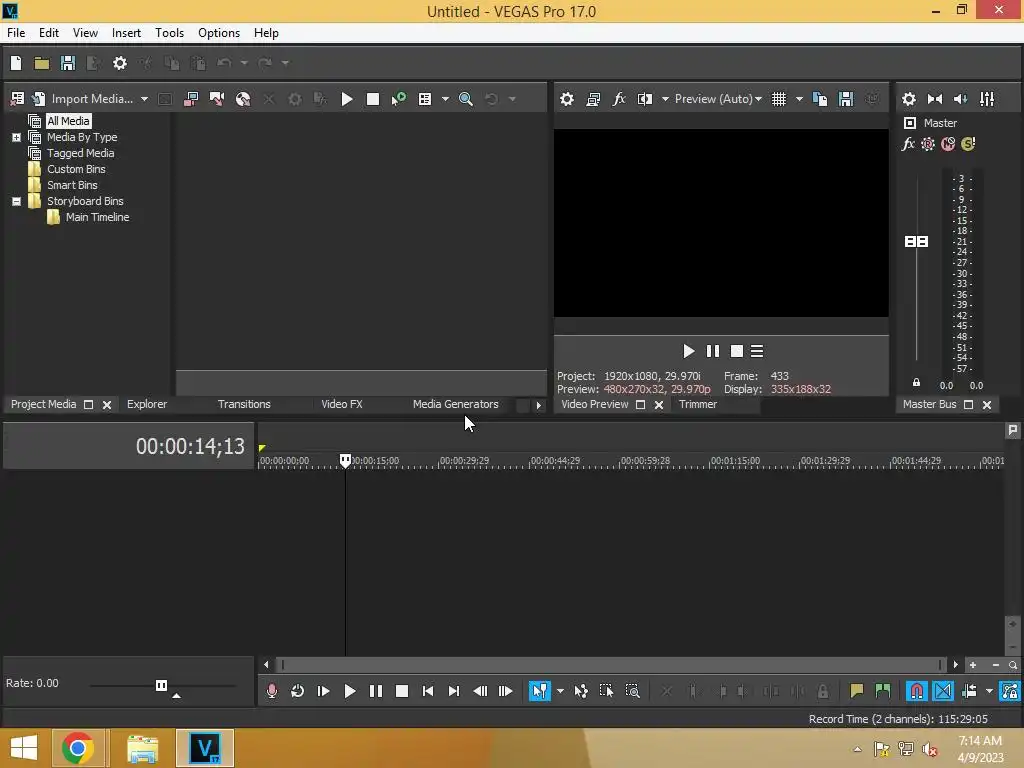Click the Import Media button
Image resolution: width=1024 pixels, height=768 pixels.
(84, 99)
